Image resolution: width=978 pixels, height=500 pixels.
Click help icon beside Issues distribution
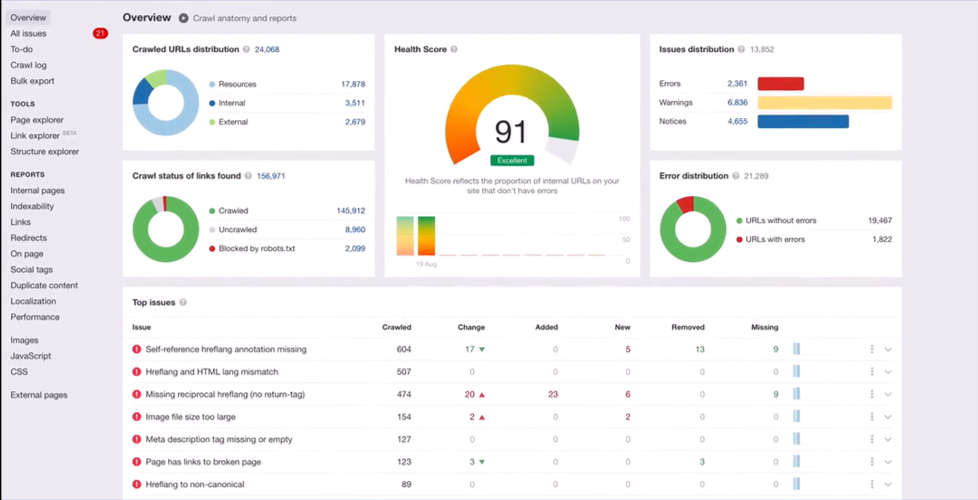[741, 49]
